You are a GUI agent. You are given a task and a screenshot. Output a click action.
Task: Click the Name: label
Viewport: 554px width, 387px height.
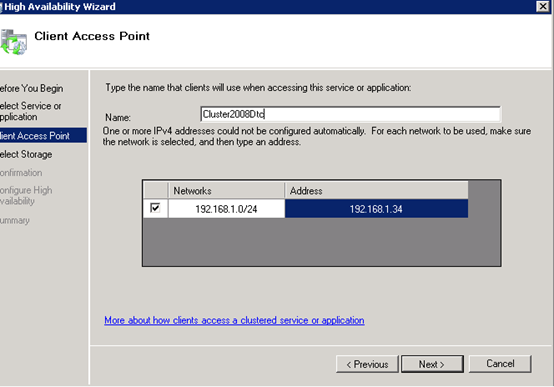click(x=118, y=117)
